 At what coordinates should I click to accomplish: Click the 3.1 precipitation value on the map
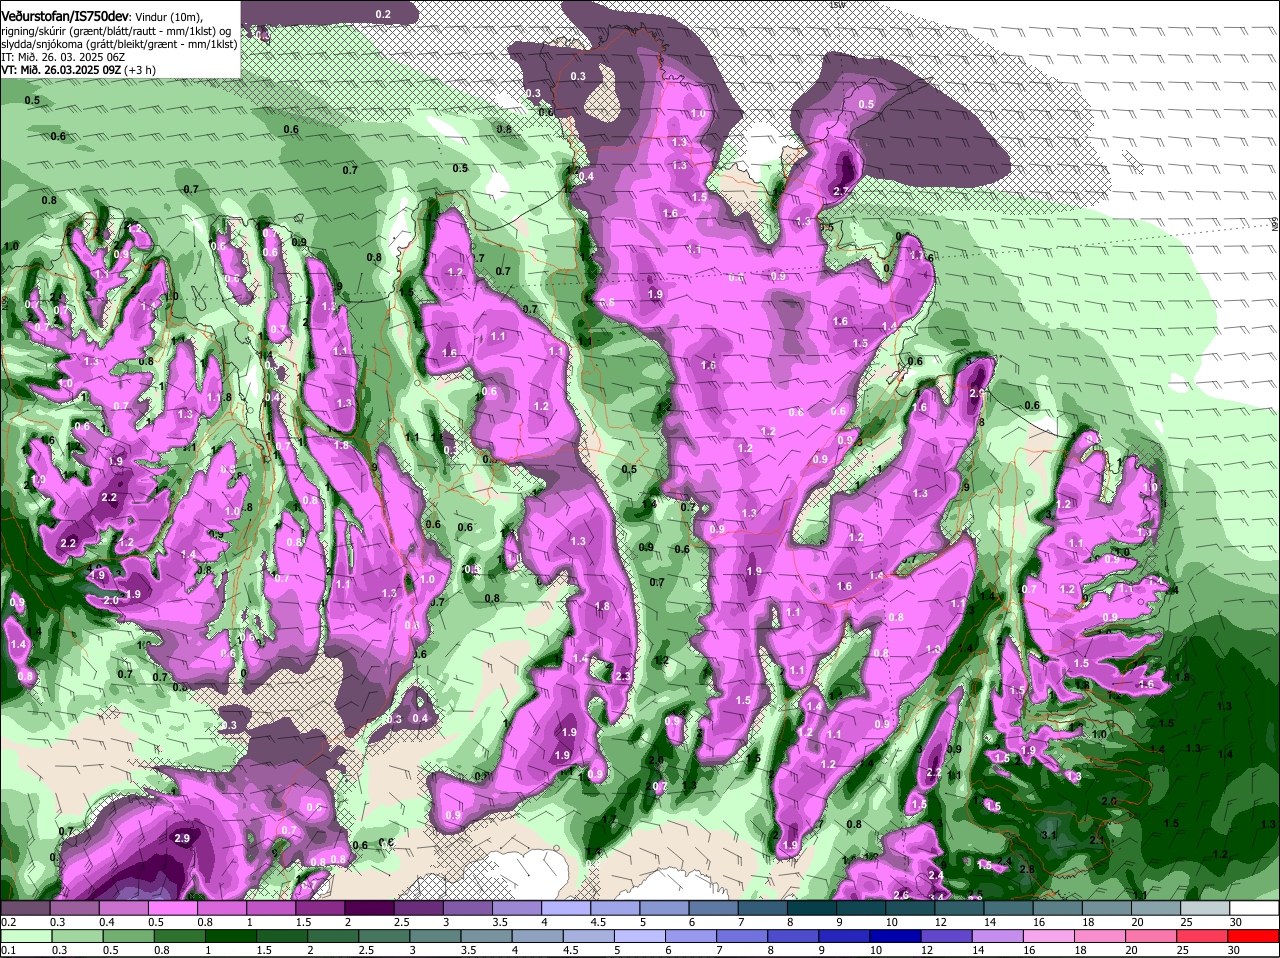(x=1049, y=834)
